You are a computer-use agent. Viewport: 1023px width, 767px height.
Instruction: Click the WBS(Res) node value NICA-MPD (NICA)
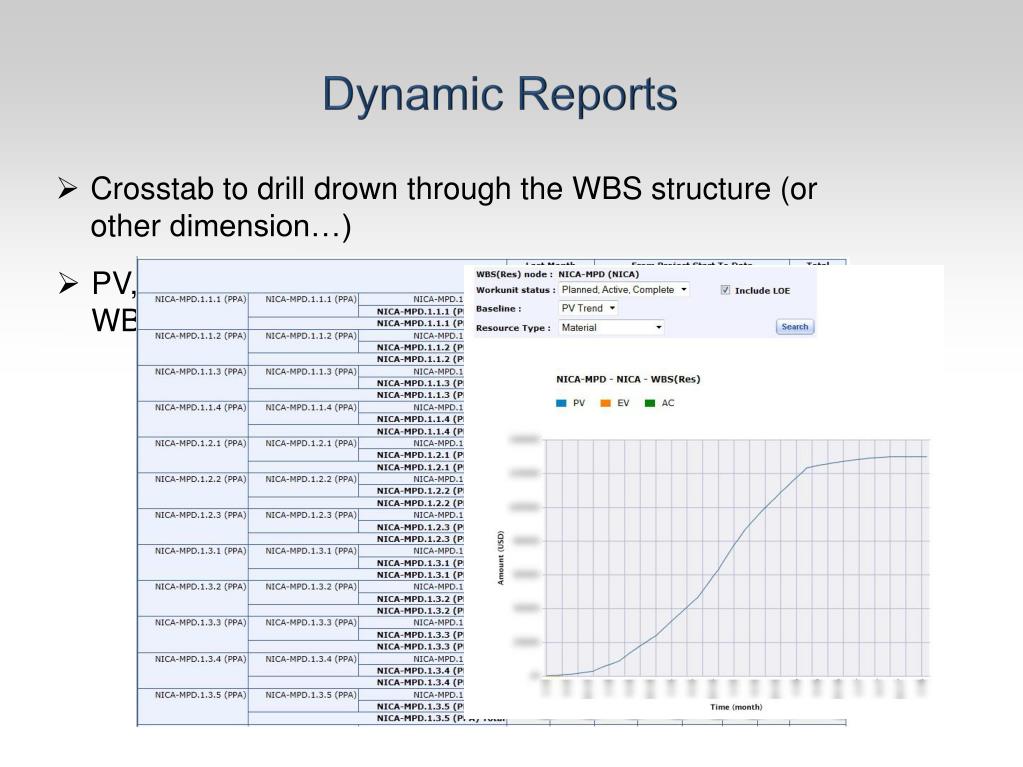tap(598, 275)
